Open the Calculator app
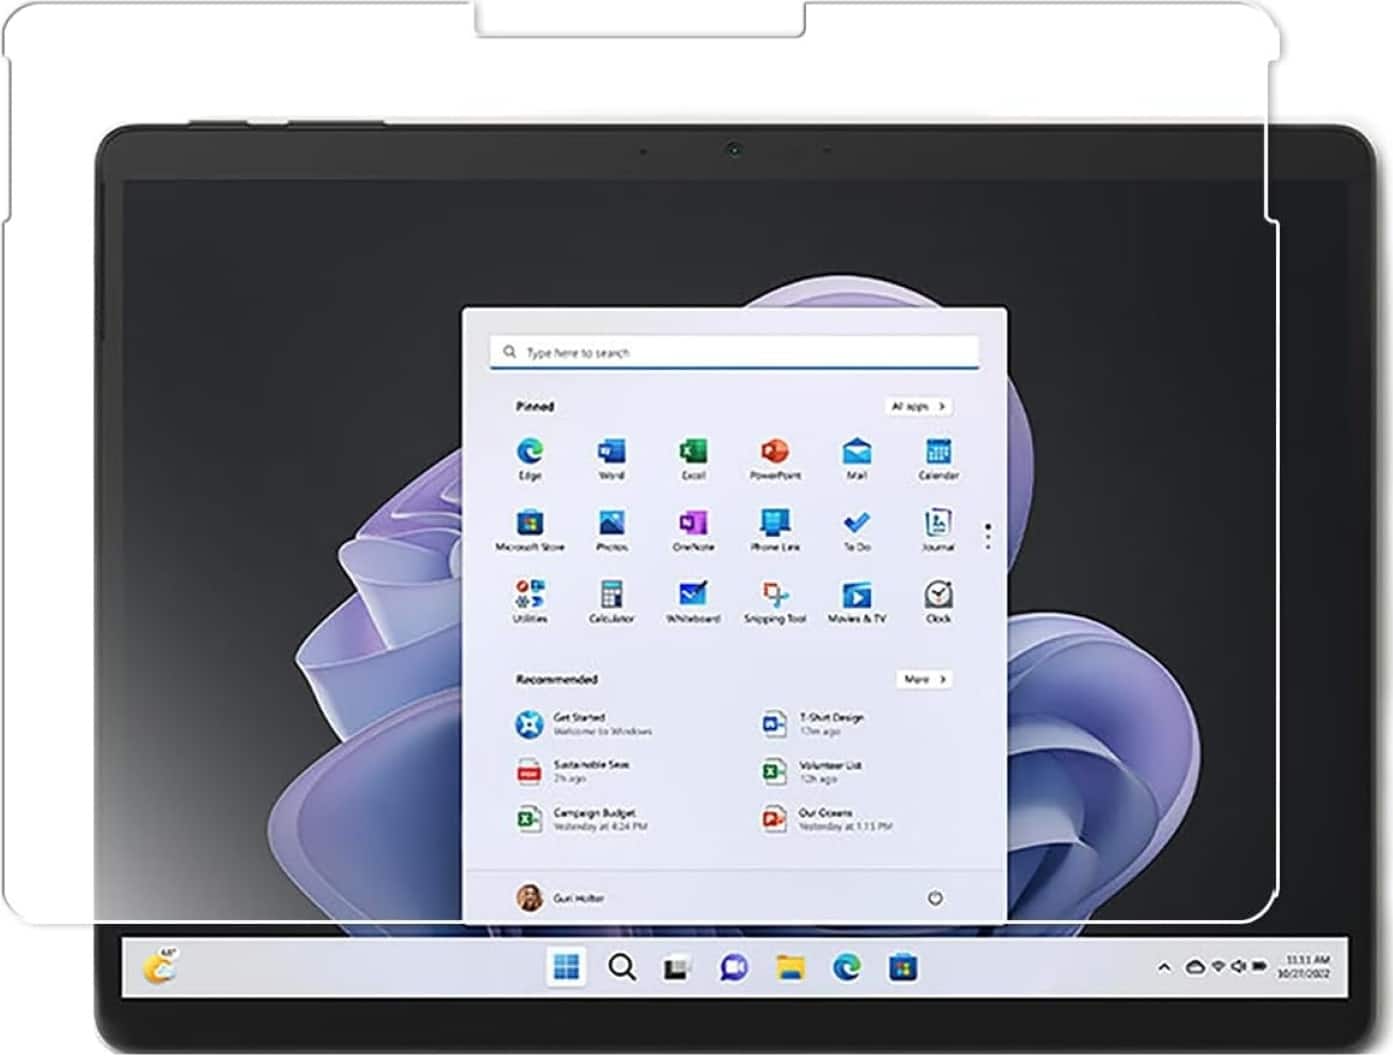Screen dimensions: 1393x1056 point(611,596)
